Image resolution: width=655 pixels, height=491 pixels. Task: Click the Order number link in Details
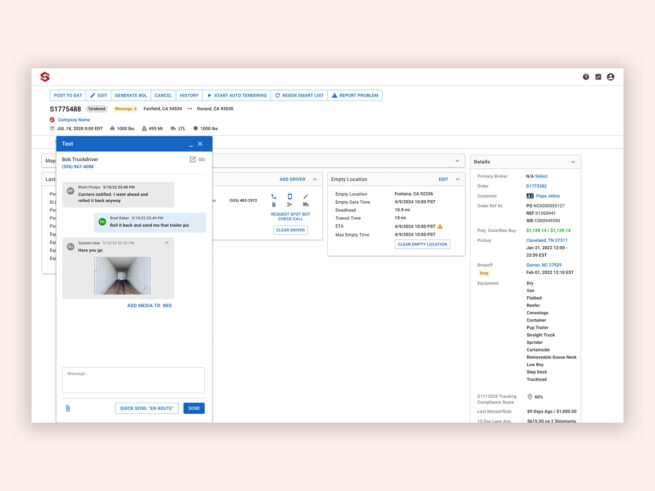pos(536,186)
